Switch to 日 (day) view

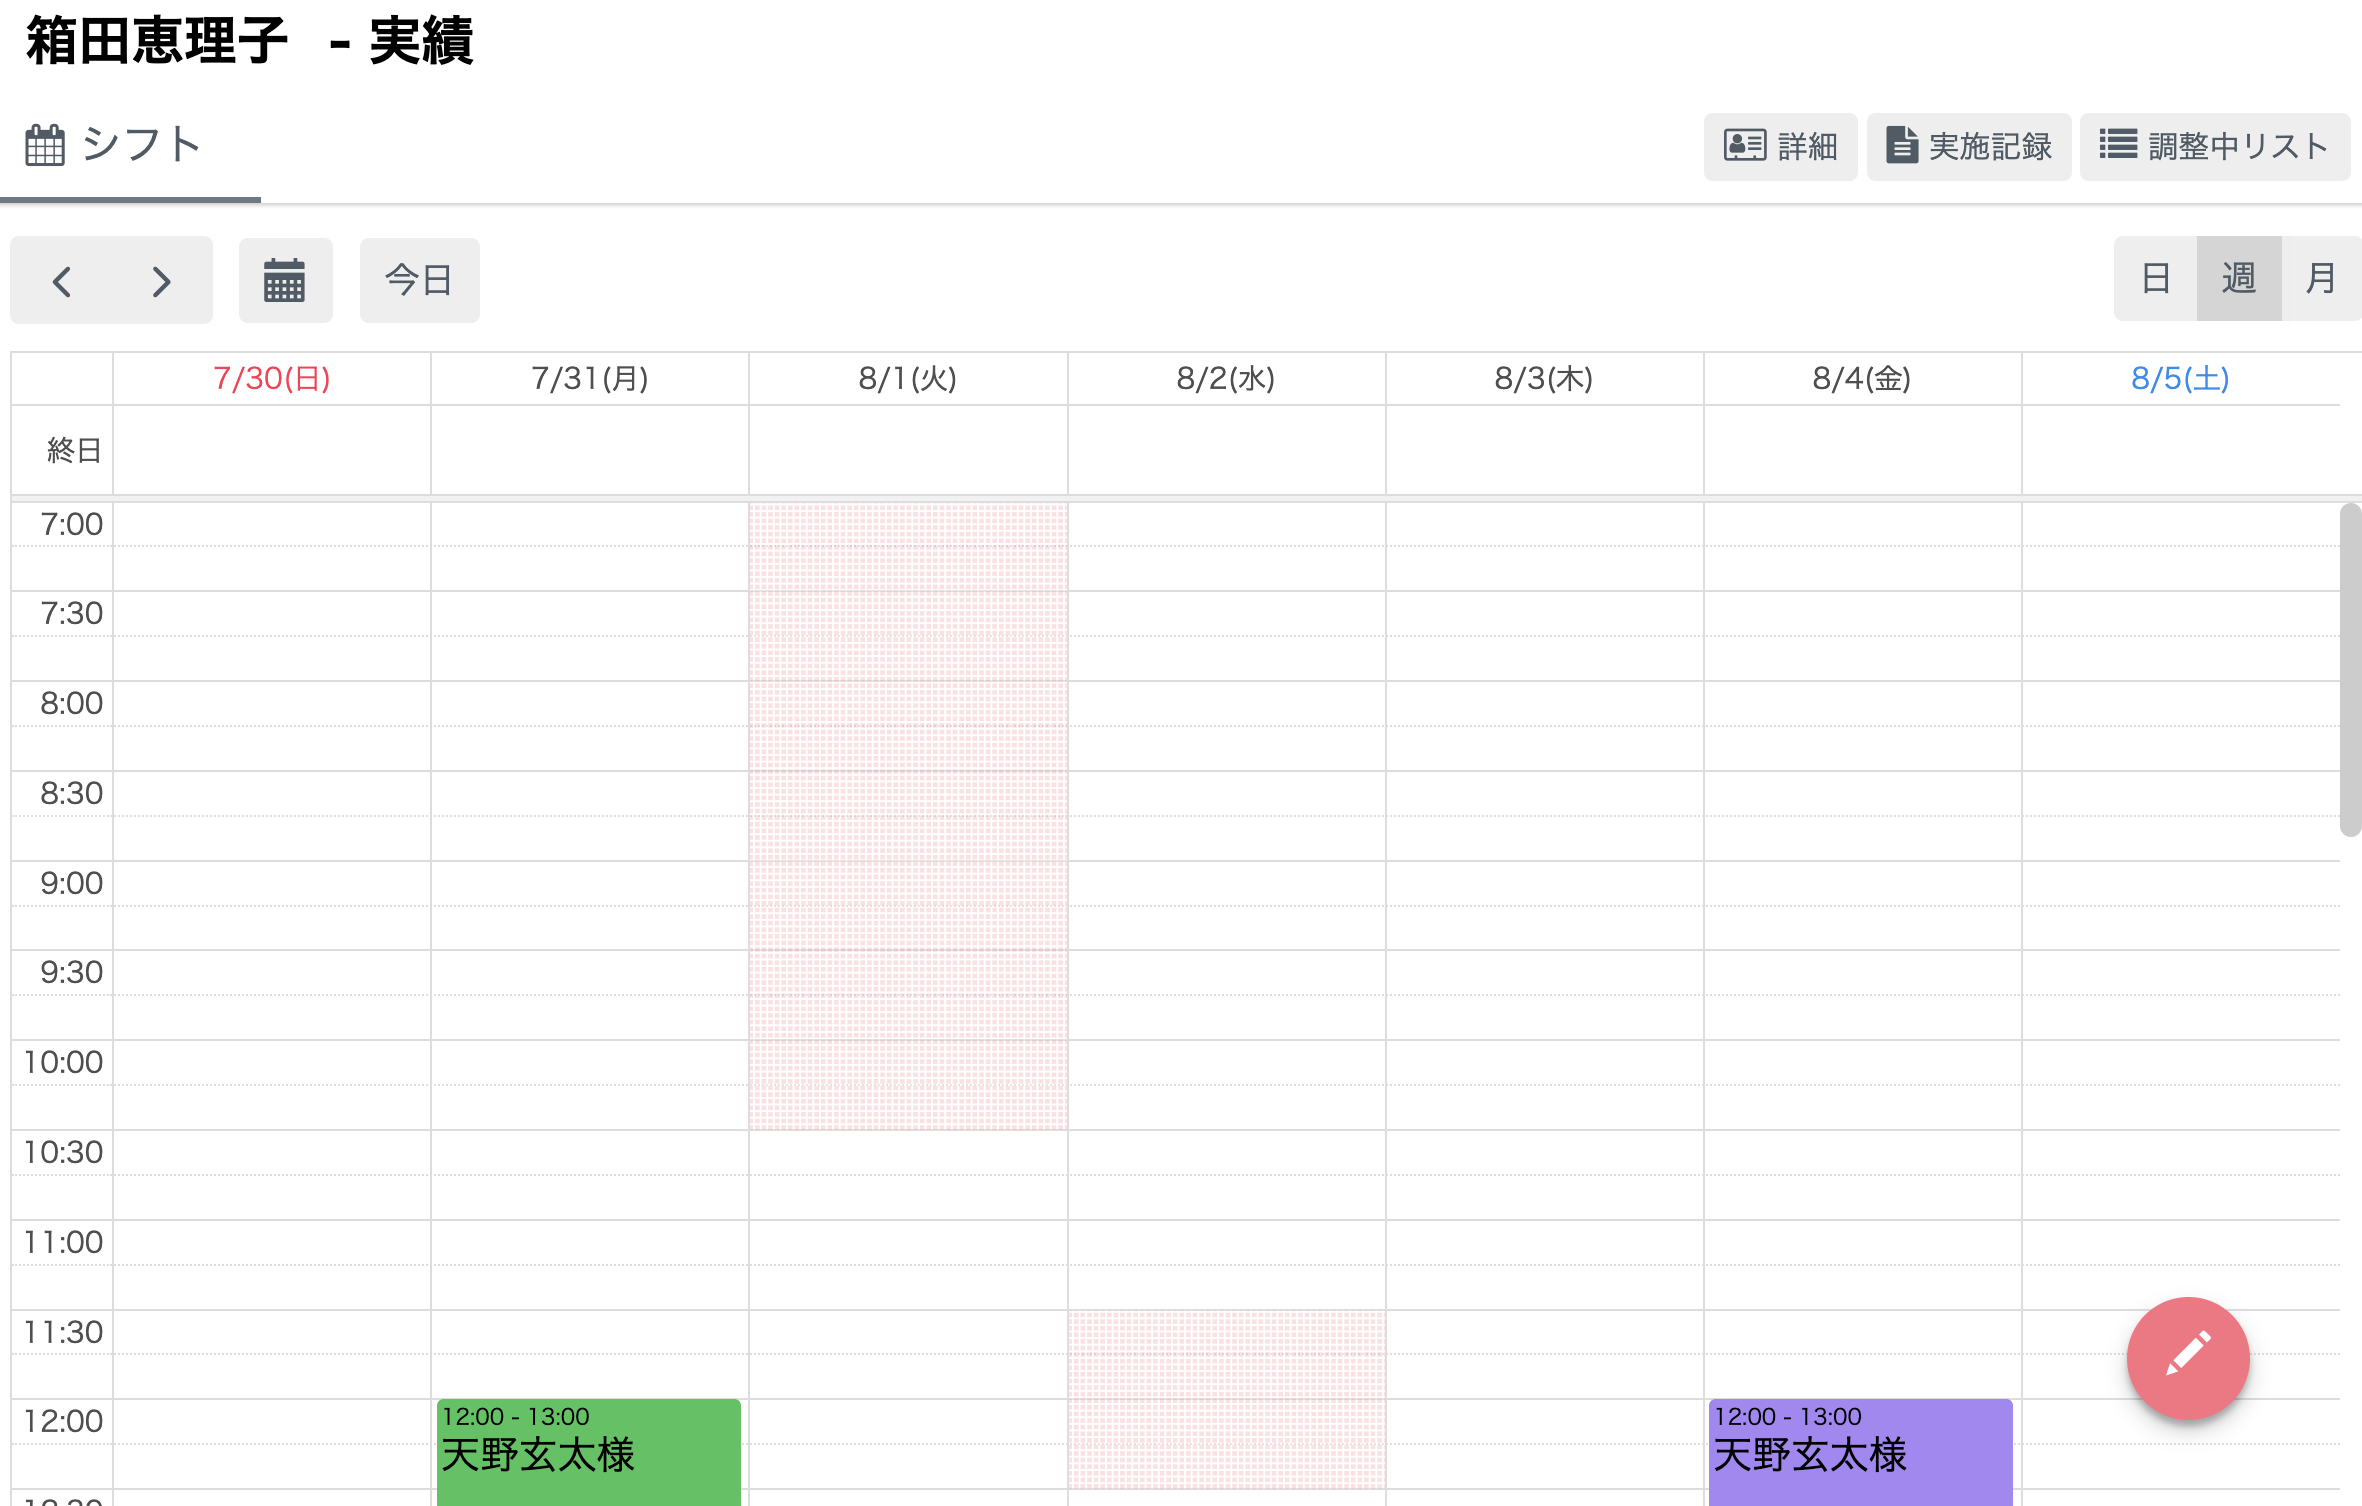tap(2154, 278)
